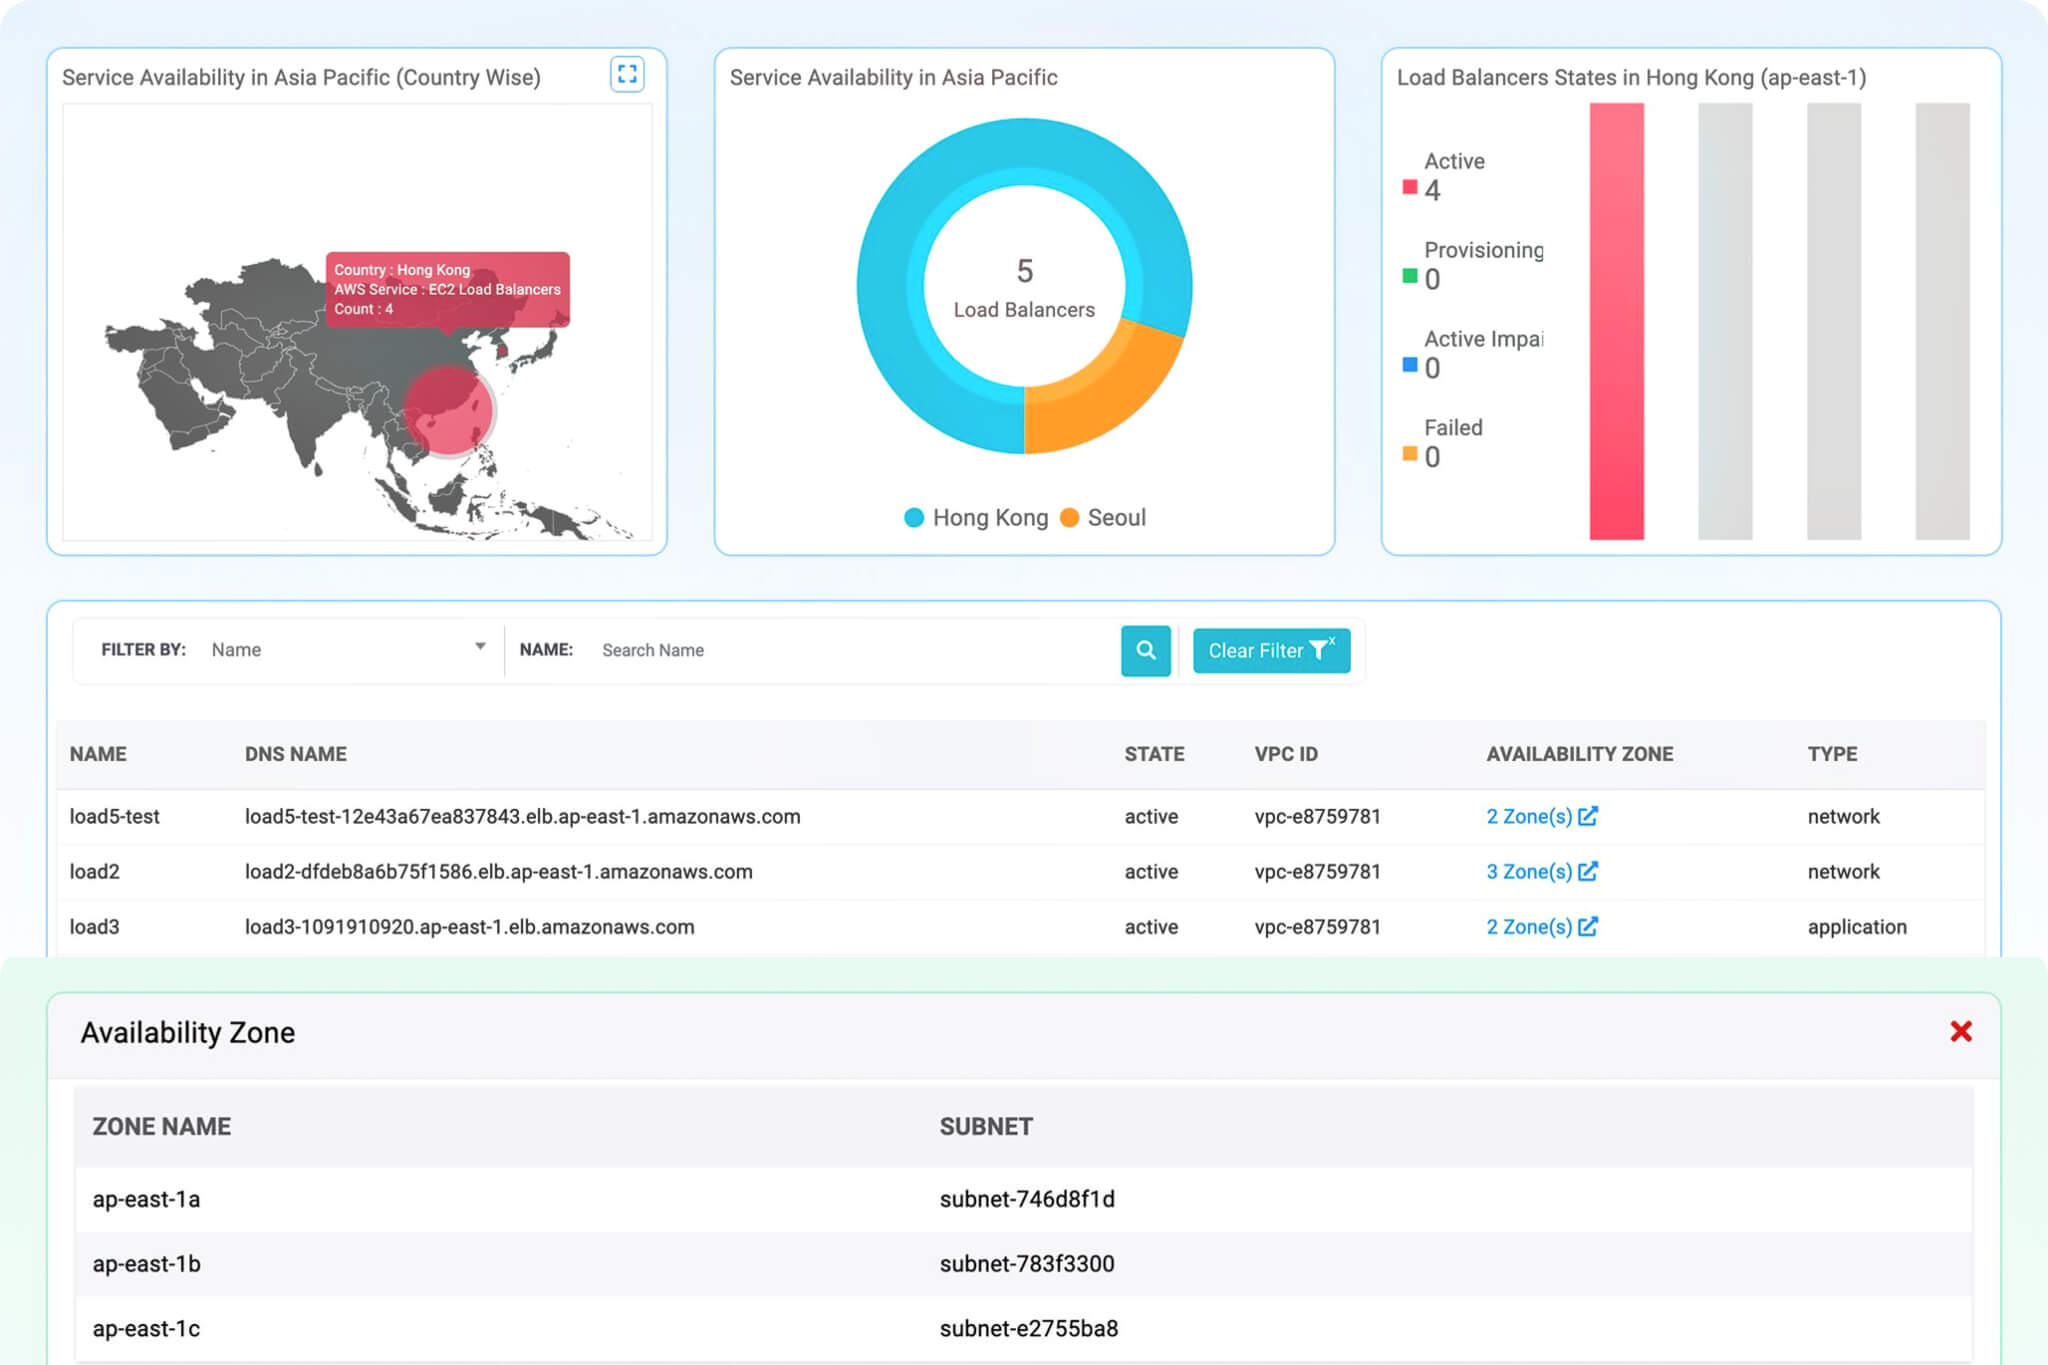This screenshot has height=1365, width=2048.
Task: Open load5-test zones via external link icon
Action: tap(1589, 816)
